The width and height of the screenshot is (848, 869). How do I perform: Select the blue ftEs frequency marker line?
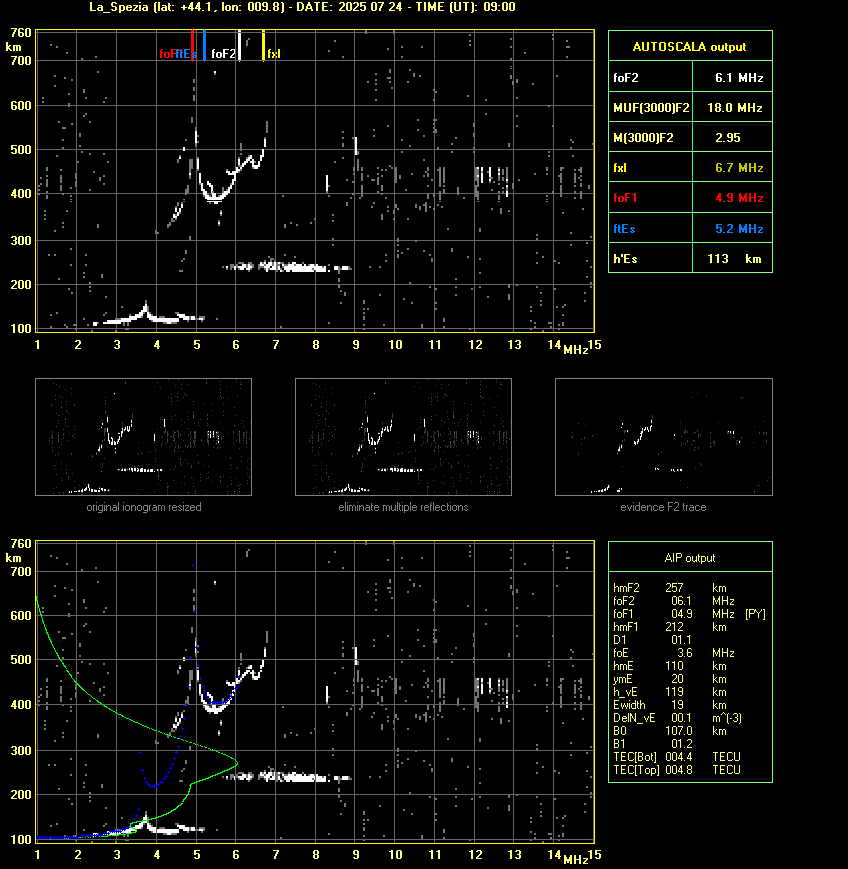[x=205, y=45]
